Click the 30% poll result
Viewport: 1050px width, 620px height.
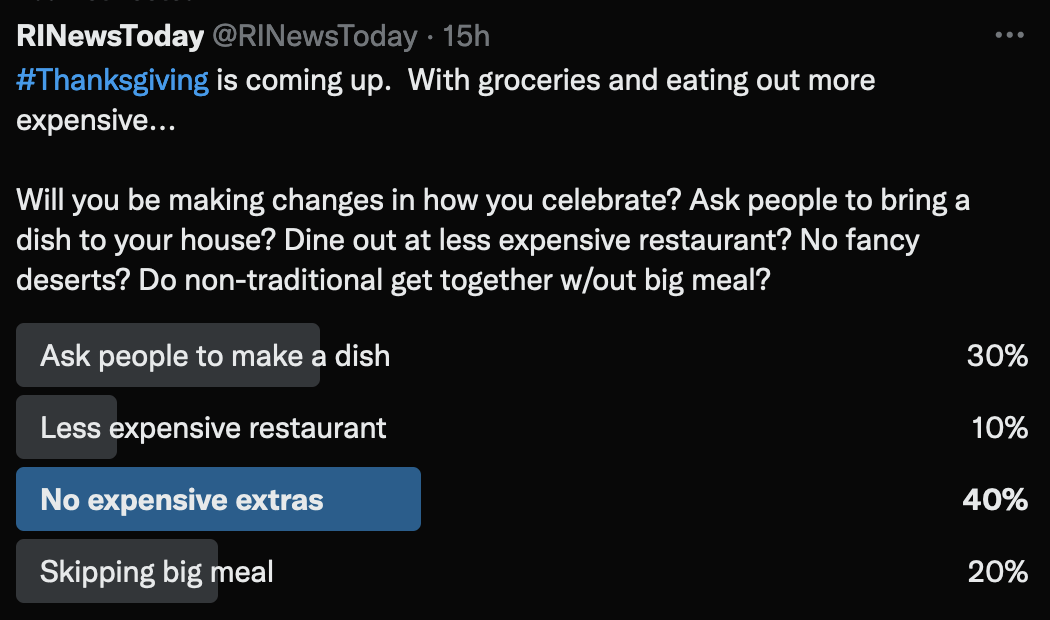(997, 356)
